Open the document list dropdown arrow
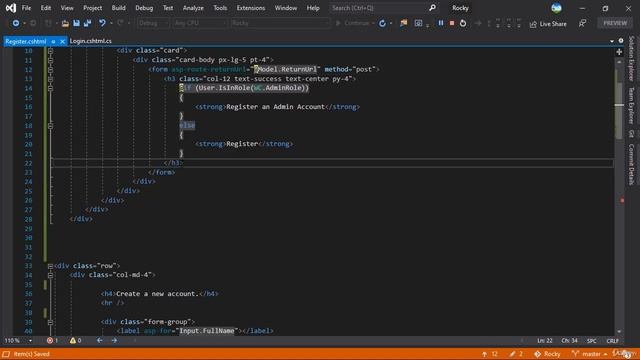This screenshot has height=360, width=640. coord(611,41)
